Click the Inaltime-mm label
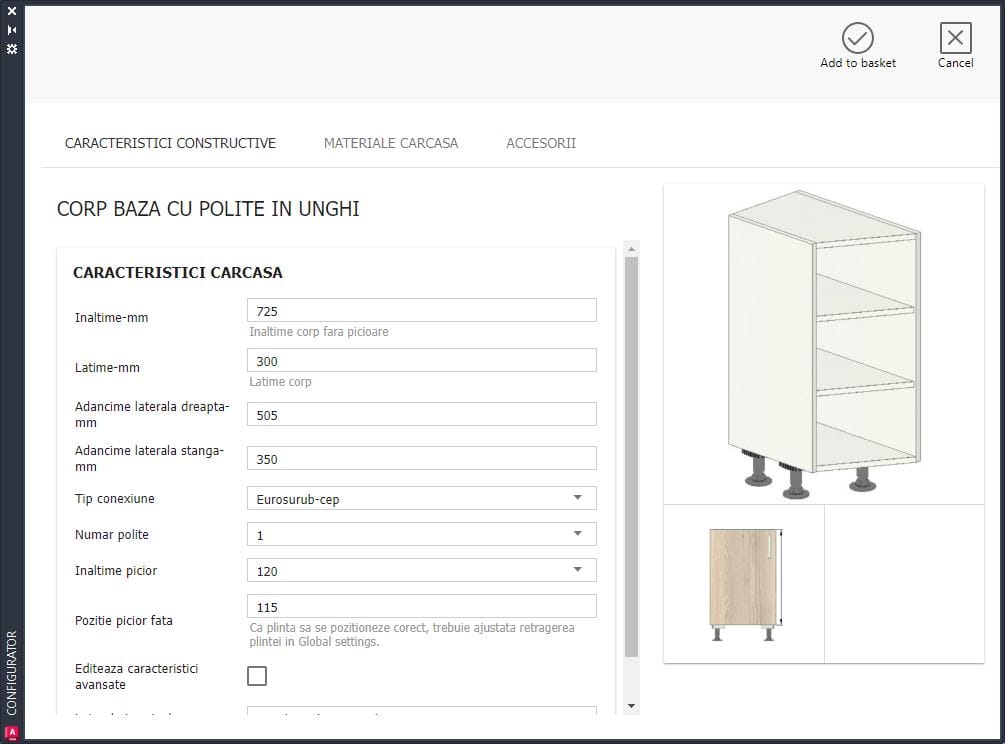Viewport: 1005px width, 744px height. coord(112,318)
